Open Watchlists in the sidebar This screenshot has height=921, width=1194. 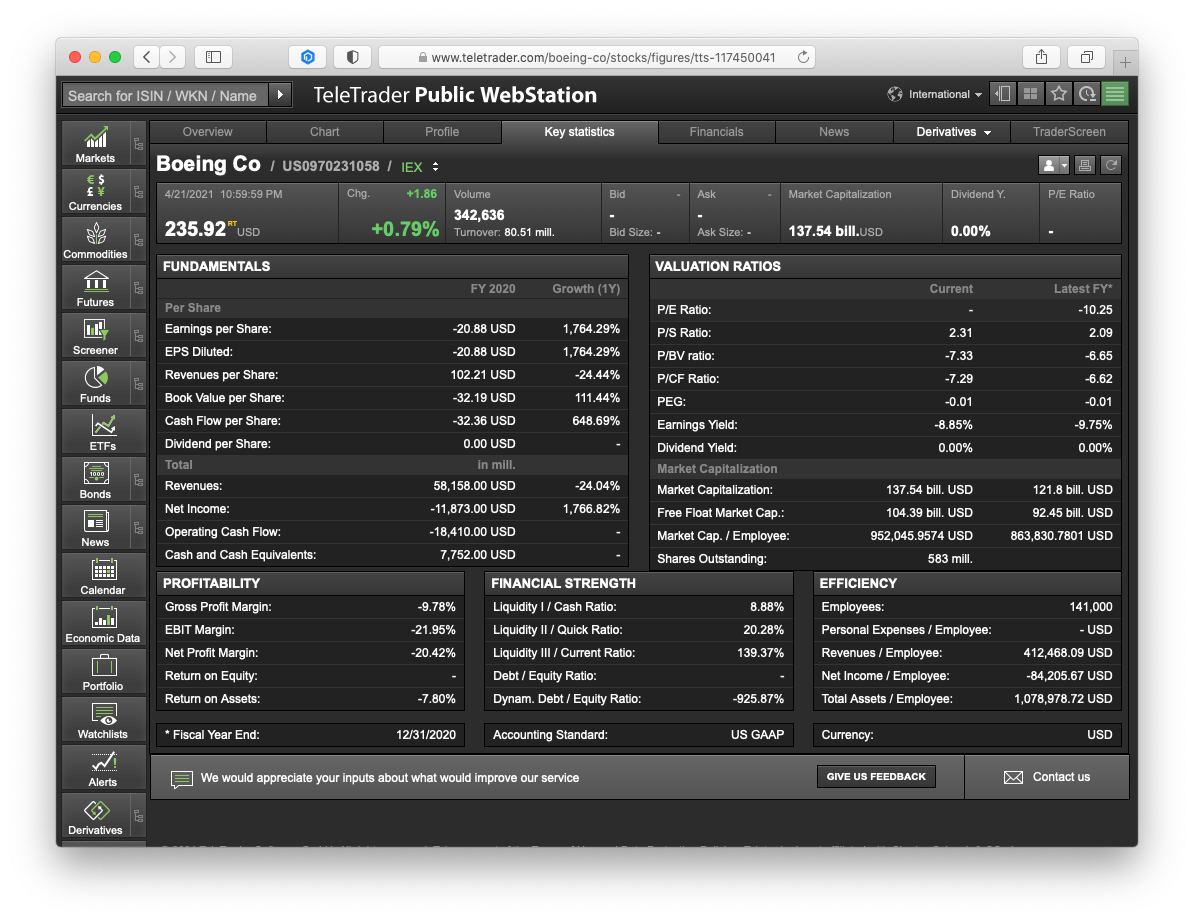pyautogui.click(x=104, y=720)
